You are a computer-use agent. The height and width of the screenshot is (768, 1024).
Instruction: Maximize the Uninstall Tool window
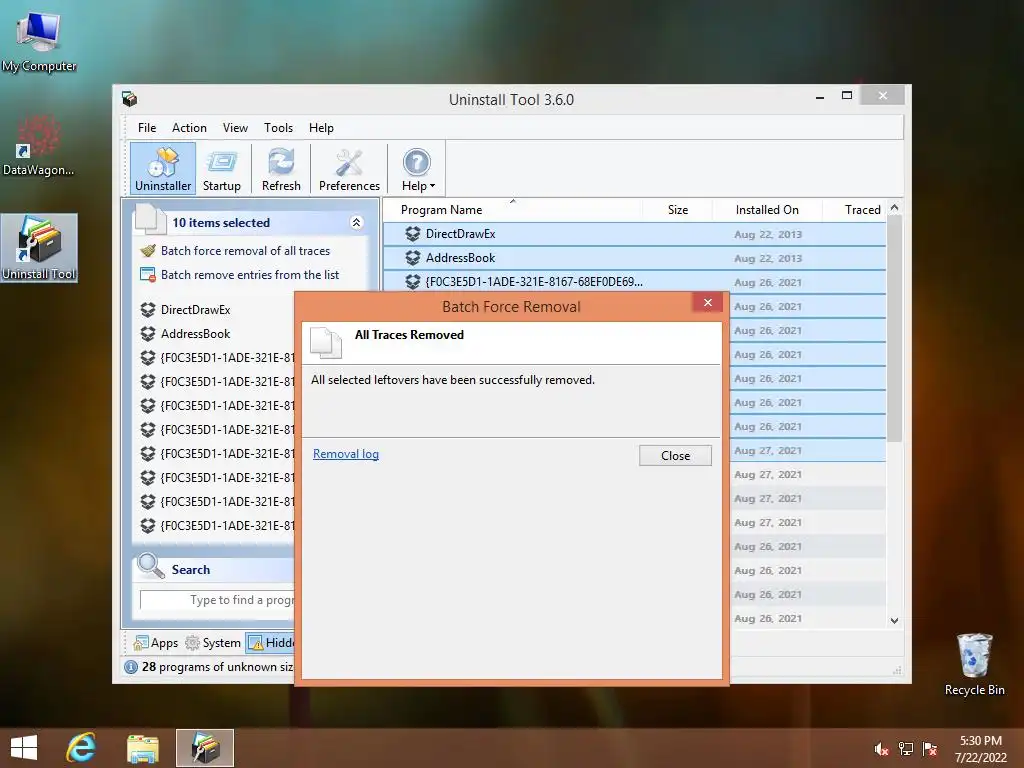click(846, 96)
